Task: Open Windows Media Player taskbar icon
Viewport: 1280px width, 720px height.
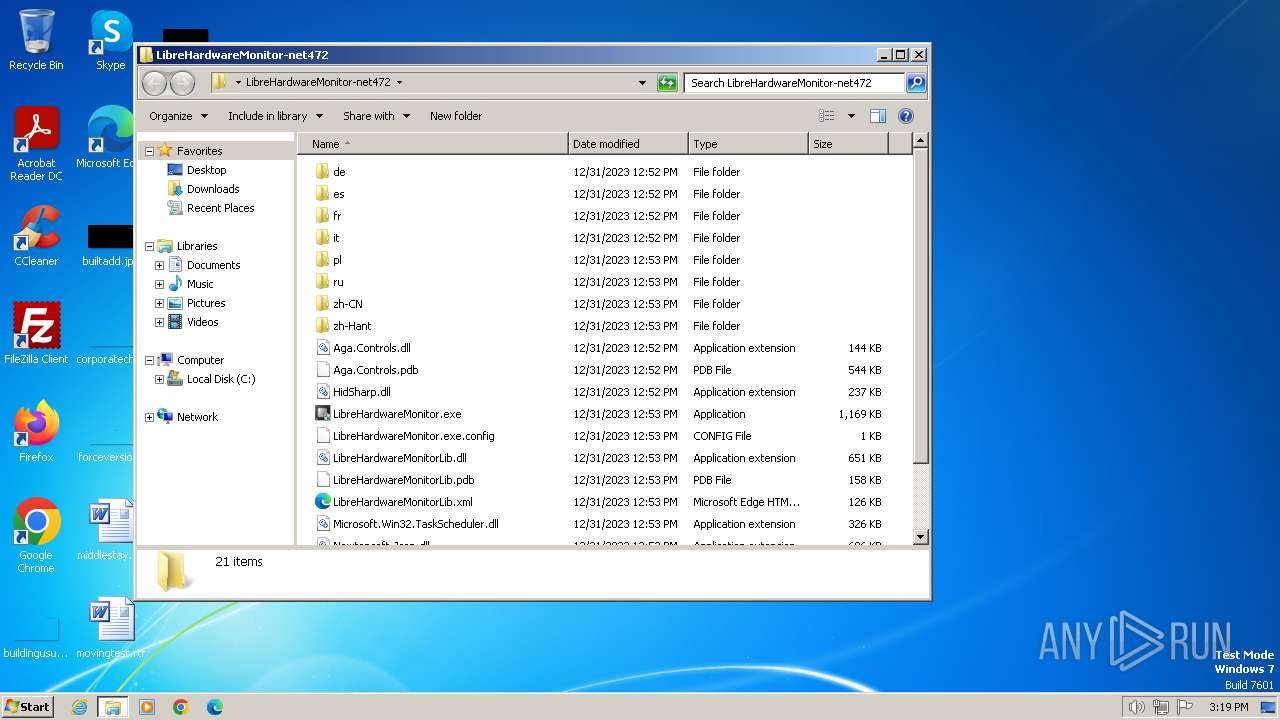Action: click(x=147, y=707)
